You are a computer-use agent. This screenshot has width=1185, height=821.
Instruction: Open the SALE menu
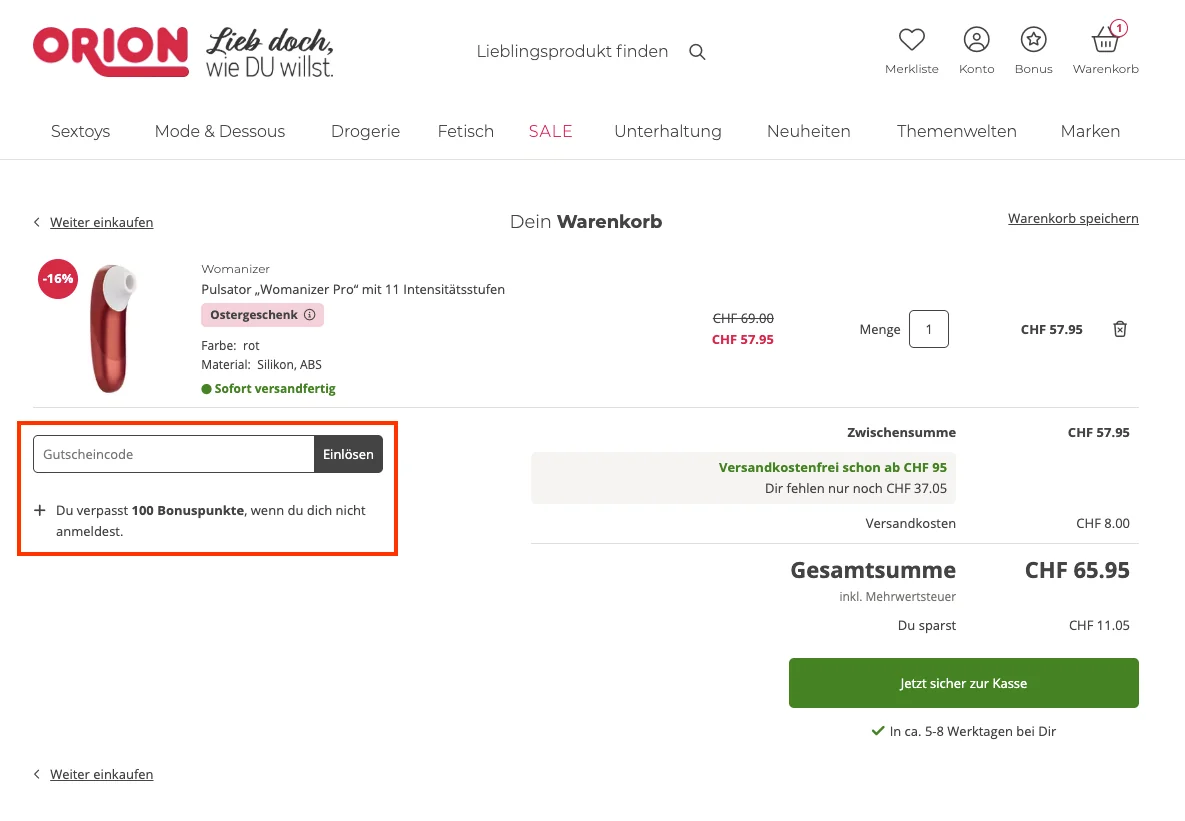coord(550,131)
